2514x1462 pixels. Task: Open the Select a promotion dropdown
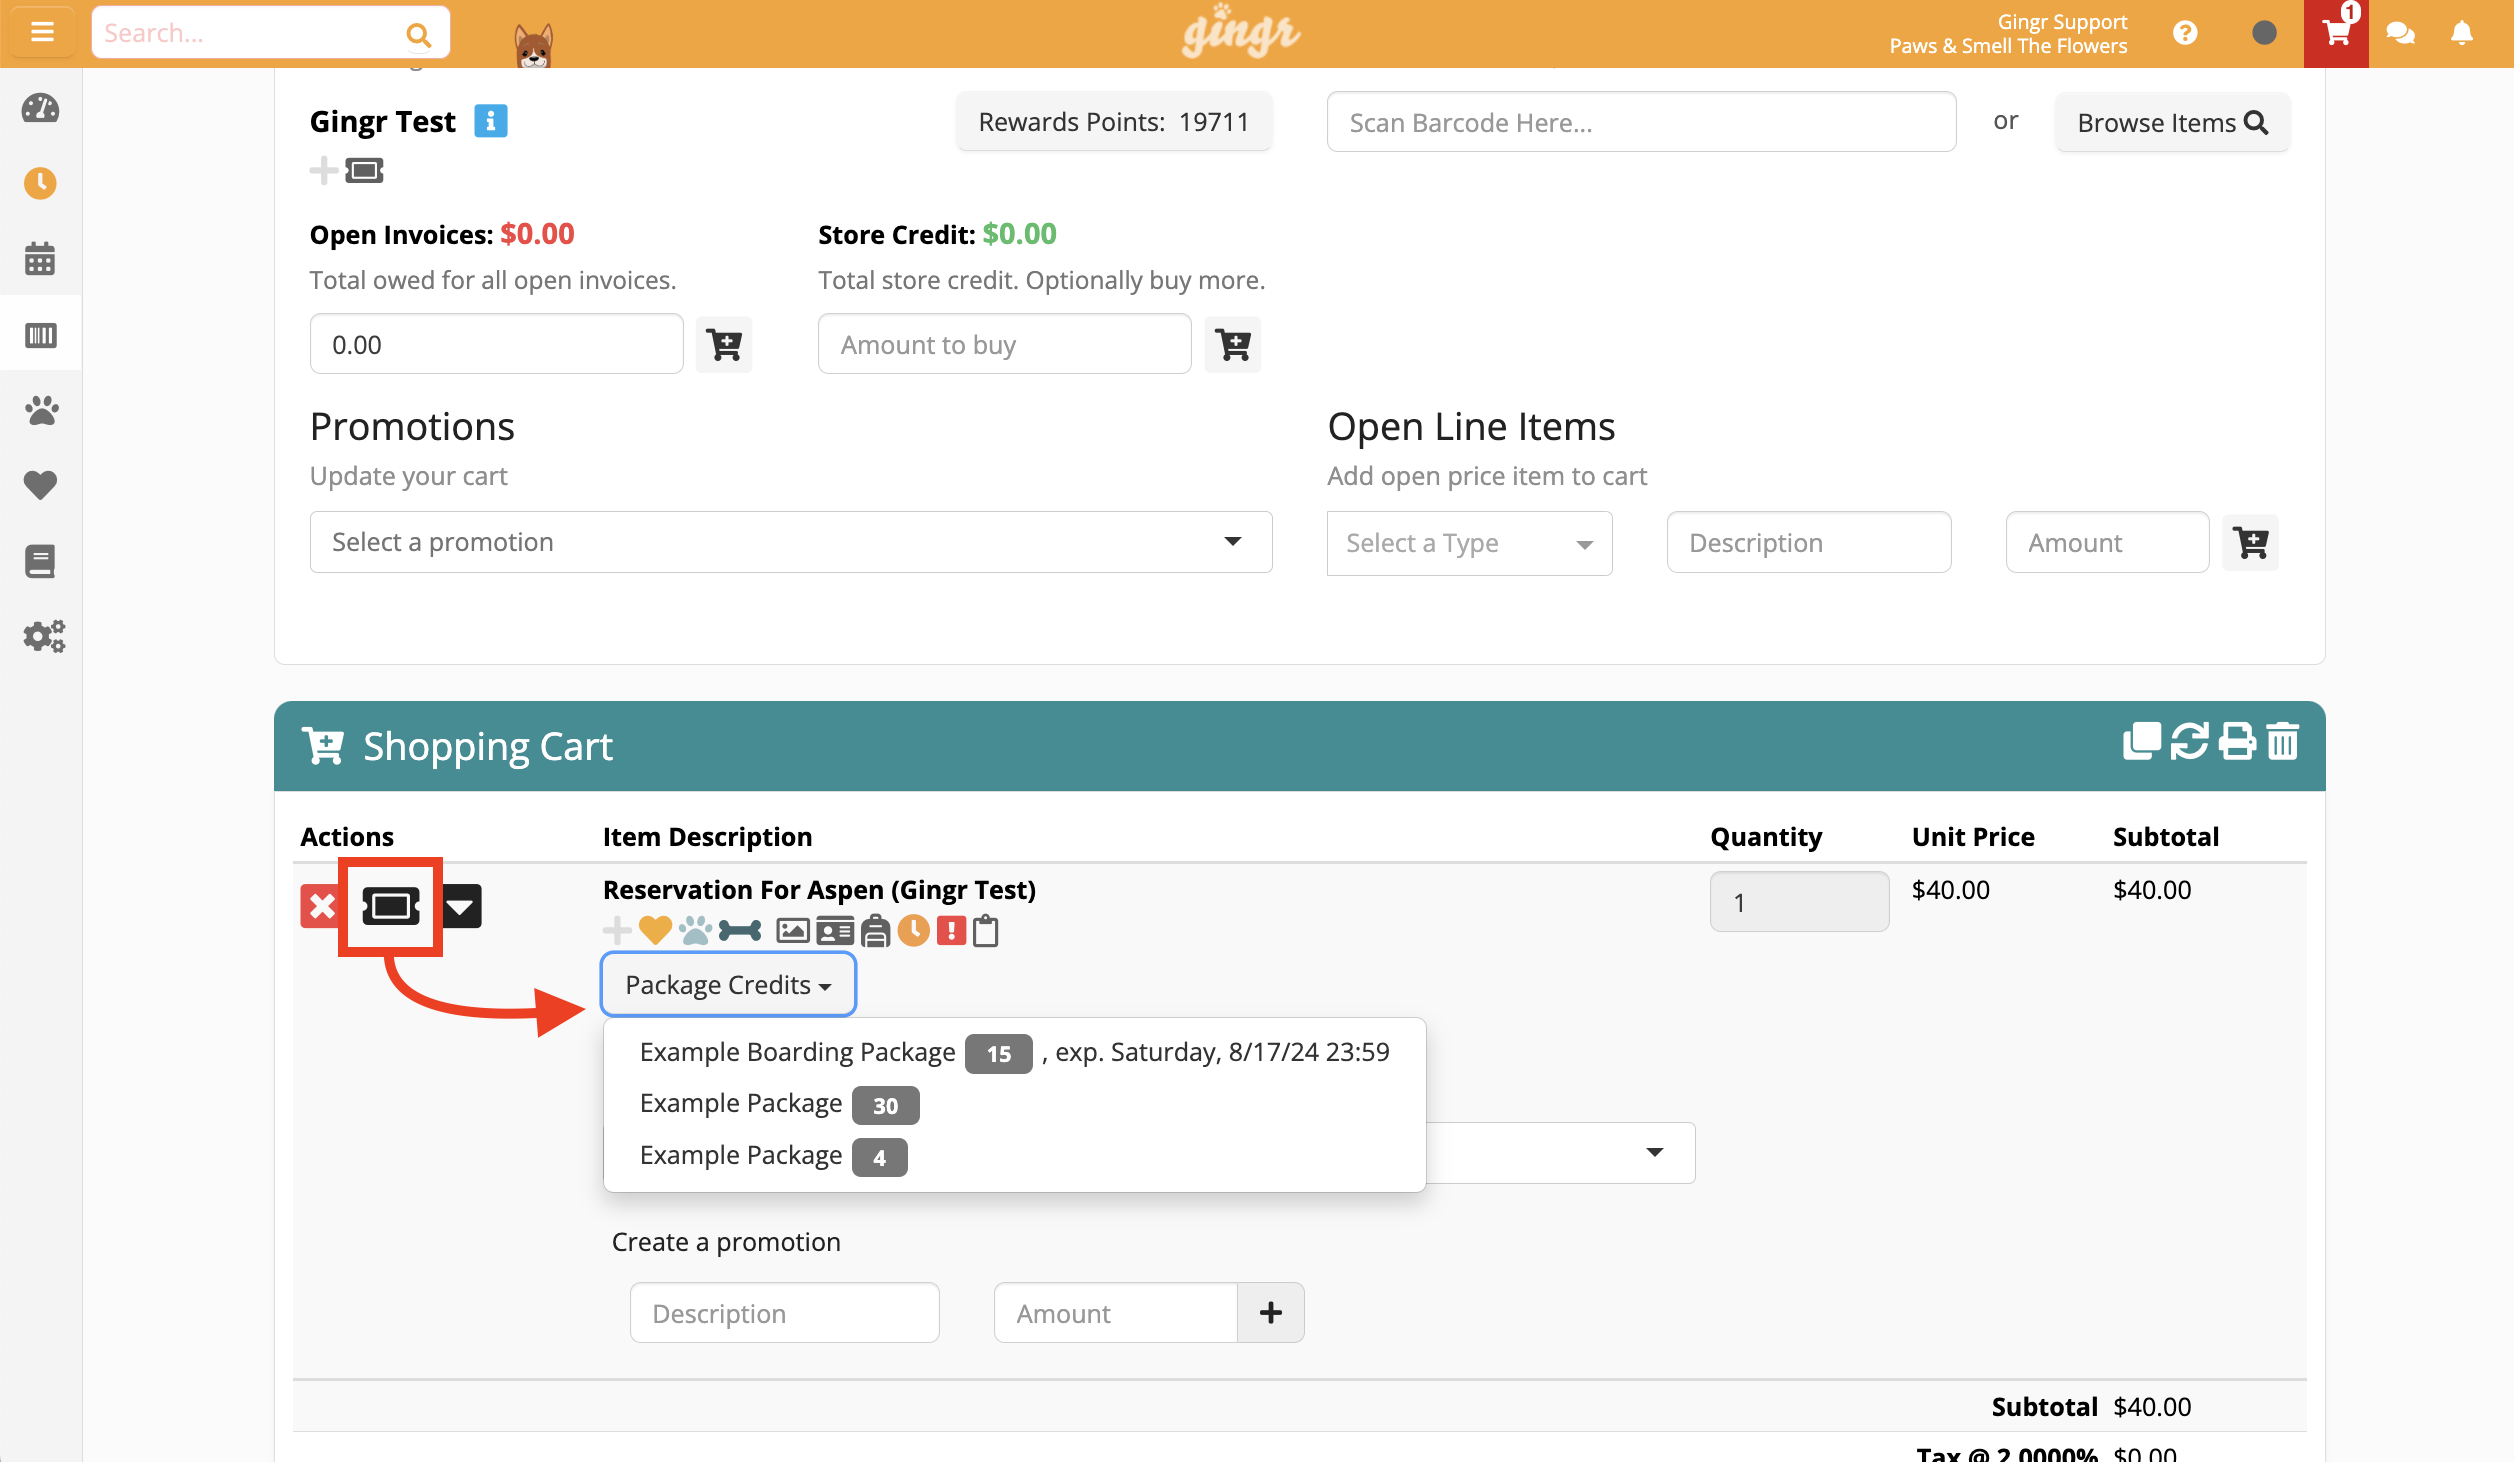point(790,542)
